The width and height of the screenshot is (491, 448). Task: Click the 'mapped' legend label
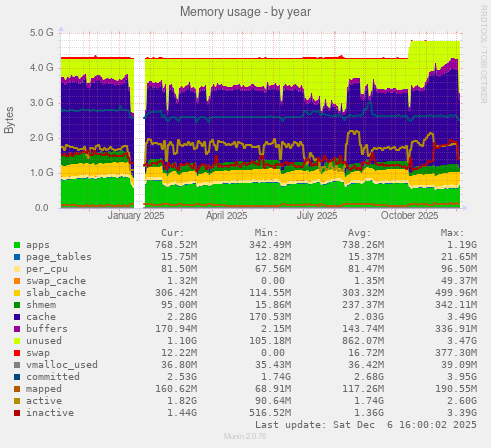point(44,389)
